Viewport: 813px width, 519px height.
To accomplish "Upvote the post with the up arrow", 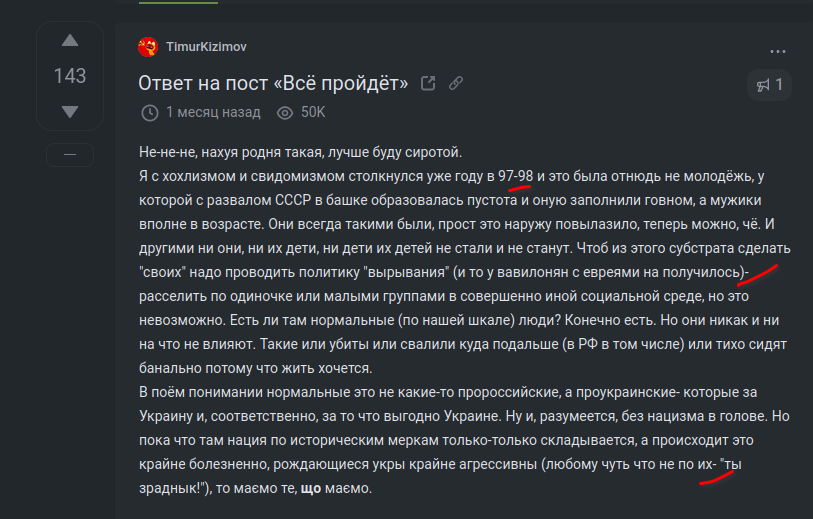I will (69, 41).
